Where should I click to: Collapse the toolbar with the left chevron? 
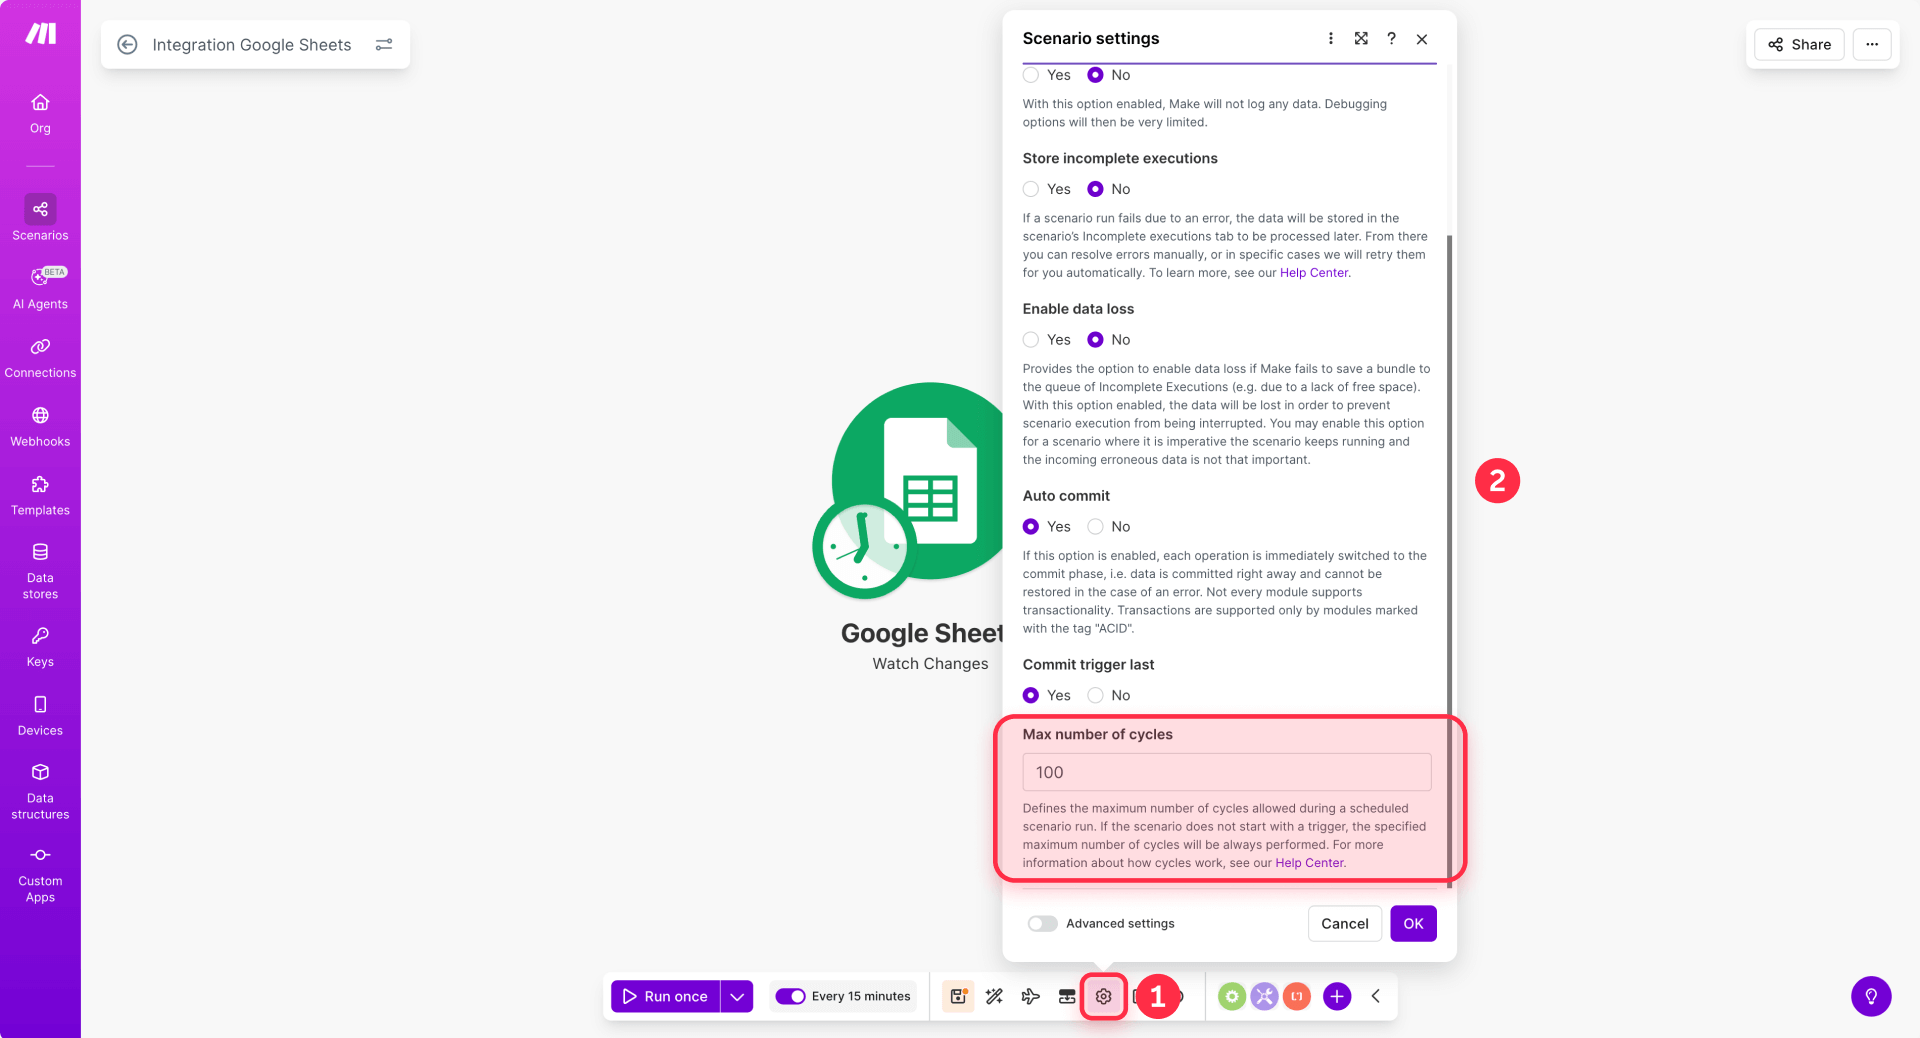(1376, 996)
